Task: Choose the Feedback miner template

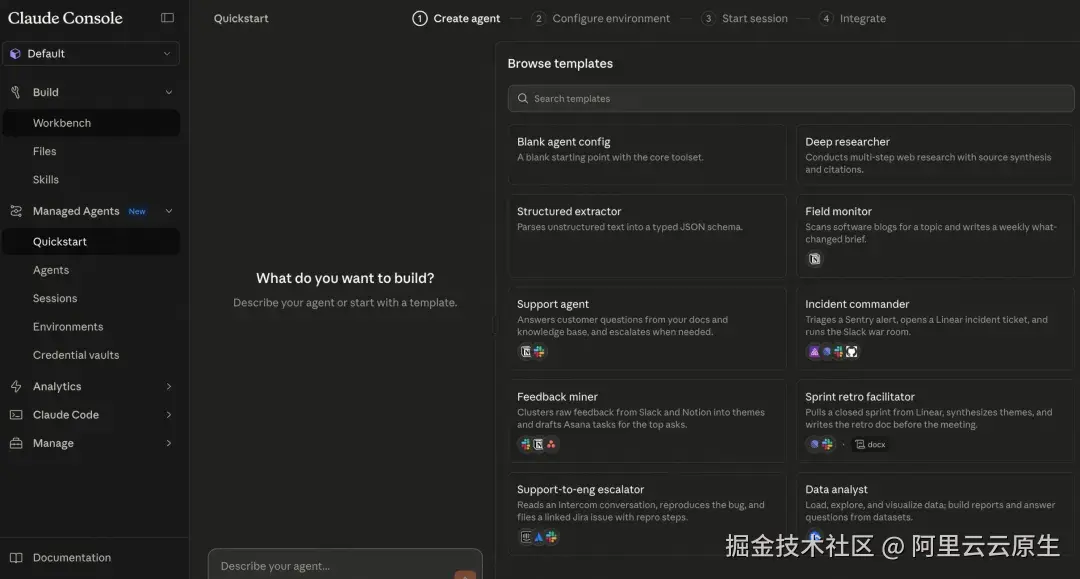Action: coord(647,421)
